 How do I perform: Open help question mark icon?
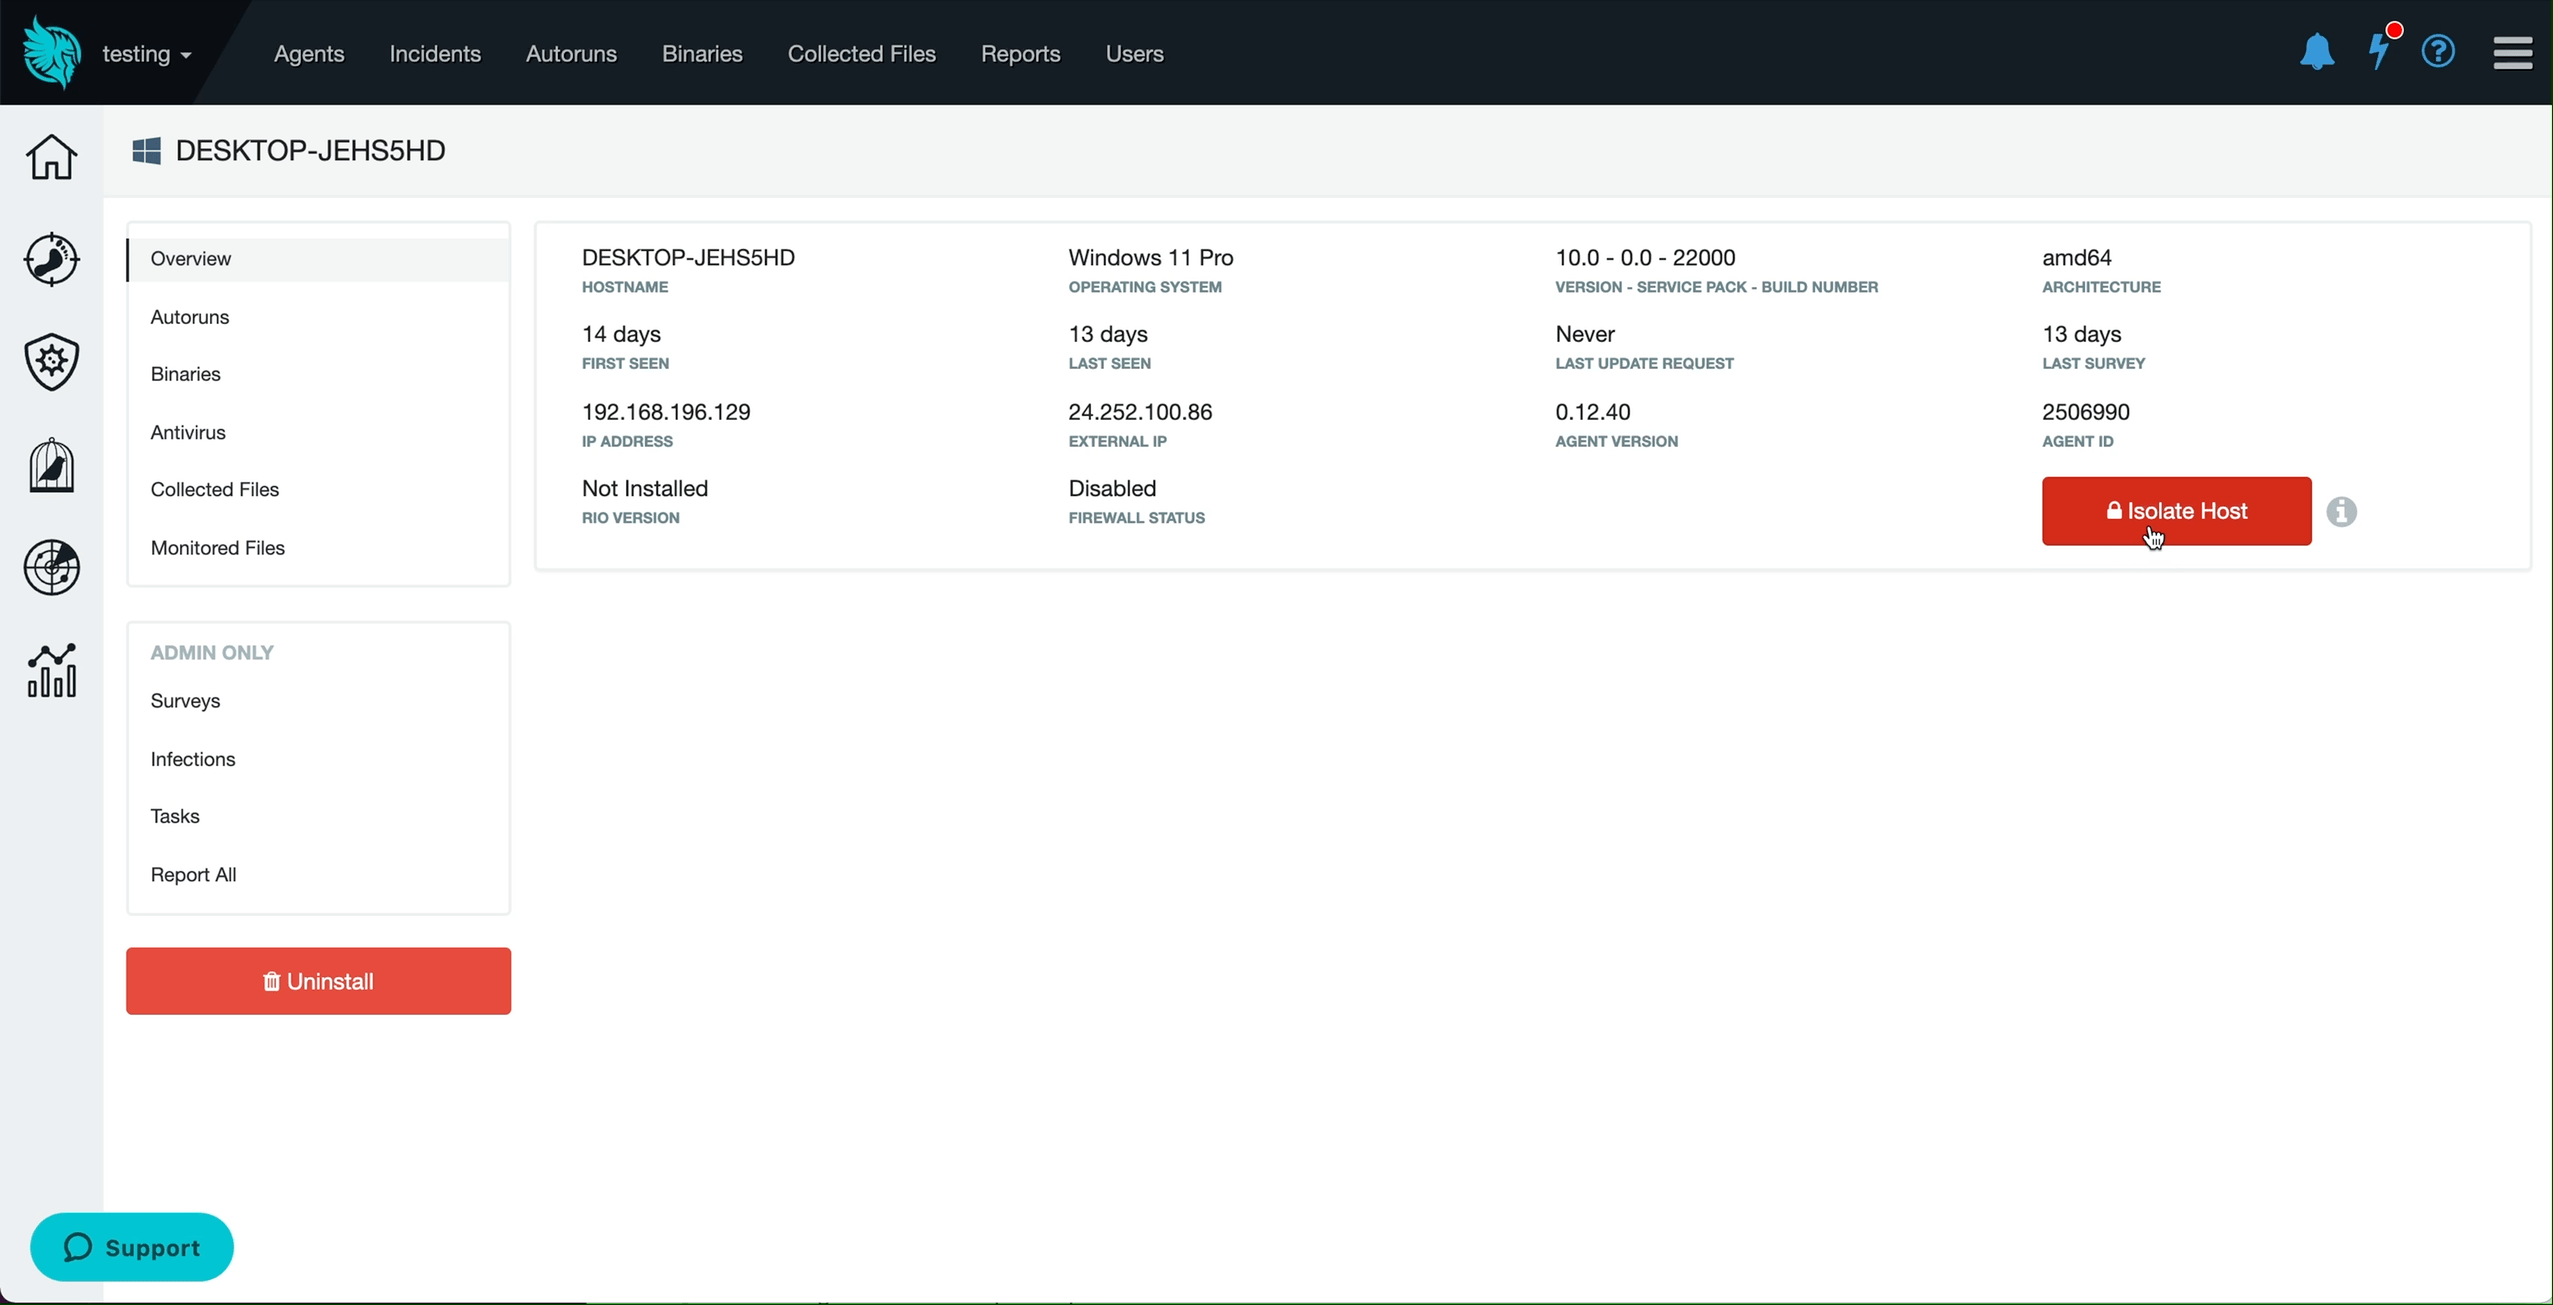click(2439, 52)
